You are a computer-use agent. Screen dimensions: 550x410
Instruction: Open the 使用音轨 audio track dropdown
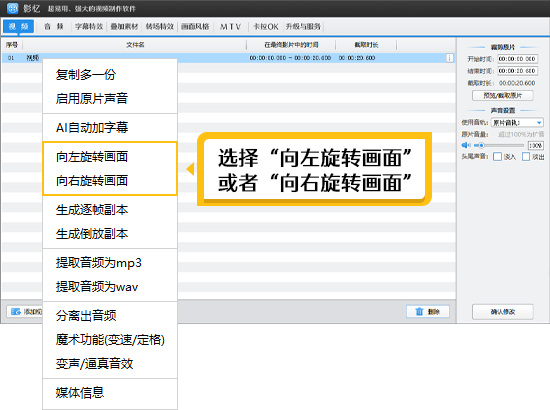pyautogui.click(x=517, y=122)
